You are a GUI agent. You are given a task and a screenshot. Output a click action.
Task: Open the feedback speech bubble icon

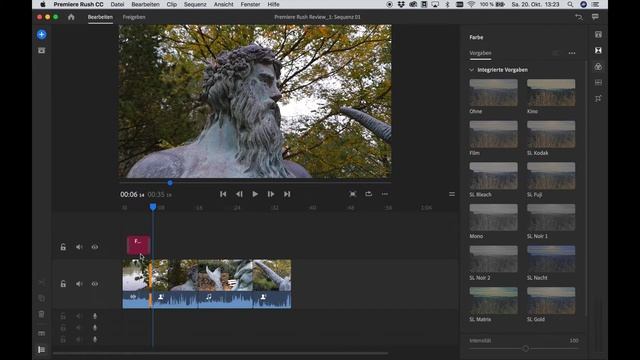point(595,17)
